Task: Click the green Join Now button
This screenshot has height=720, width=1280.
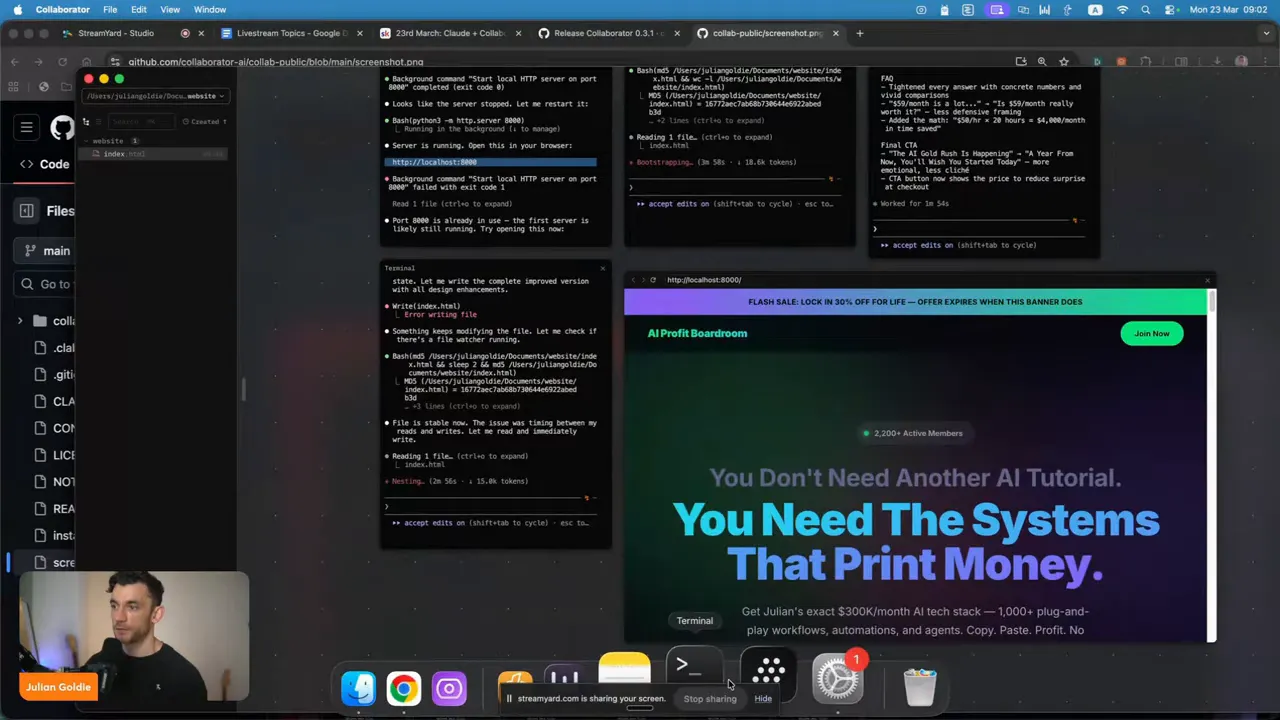Action: (x=1152, y=334)
